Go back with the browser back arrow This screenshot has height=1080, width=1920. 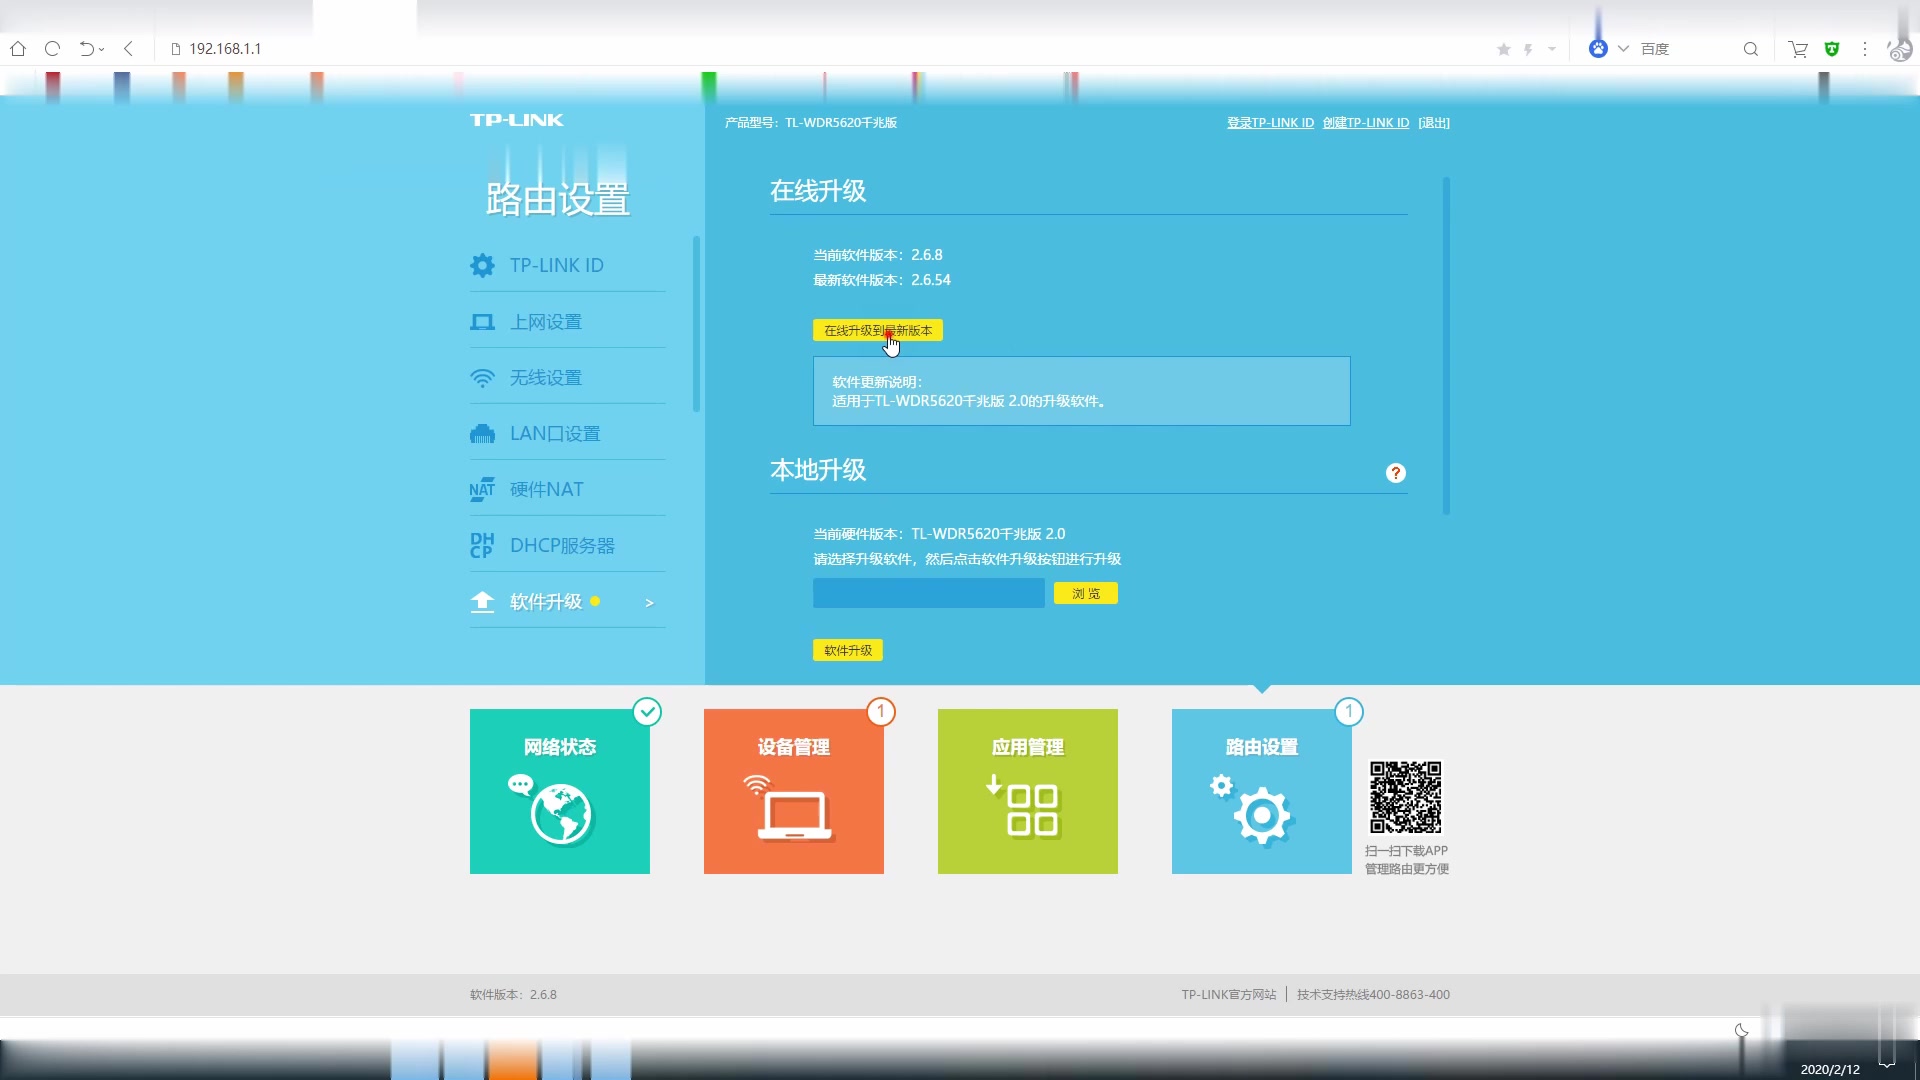point(128,48)
